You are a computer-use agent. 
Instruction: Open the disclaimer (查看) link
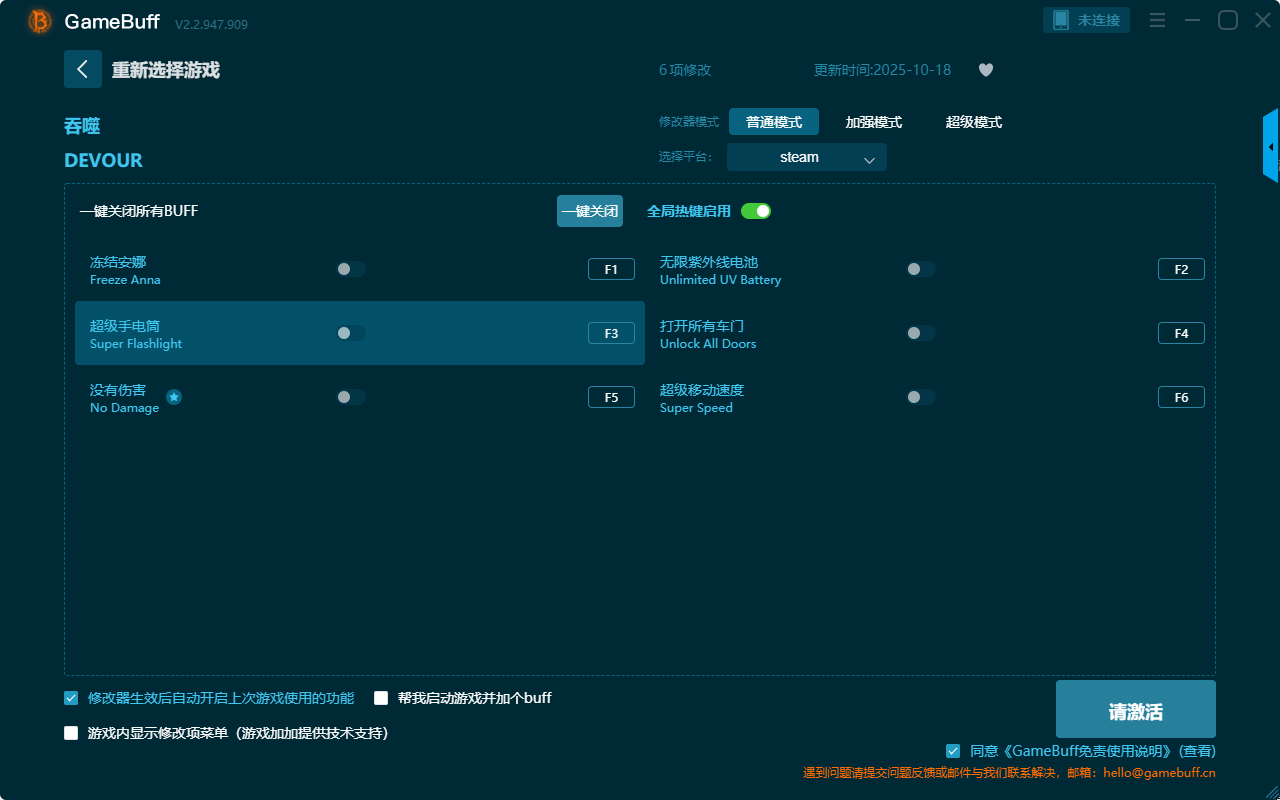(1197, 751)
